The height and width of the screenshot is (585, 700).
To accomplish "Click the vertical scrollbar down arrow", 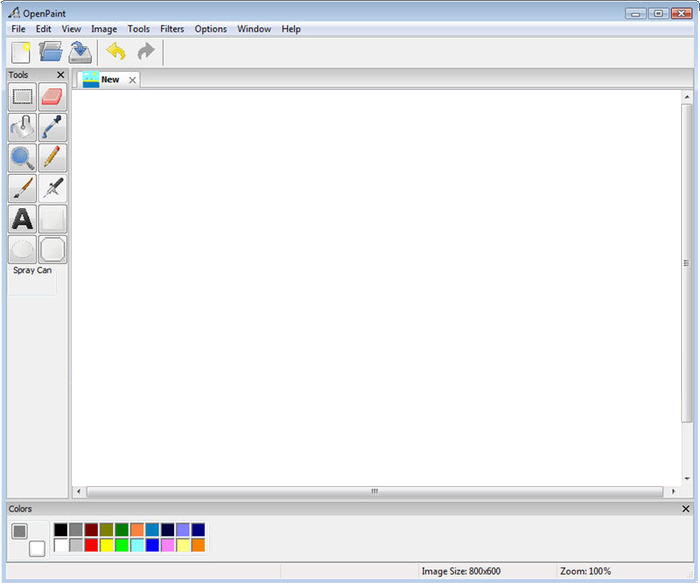I will point(687,479).
